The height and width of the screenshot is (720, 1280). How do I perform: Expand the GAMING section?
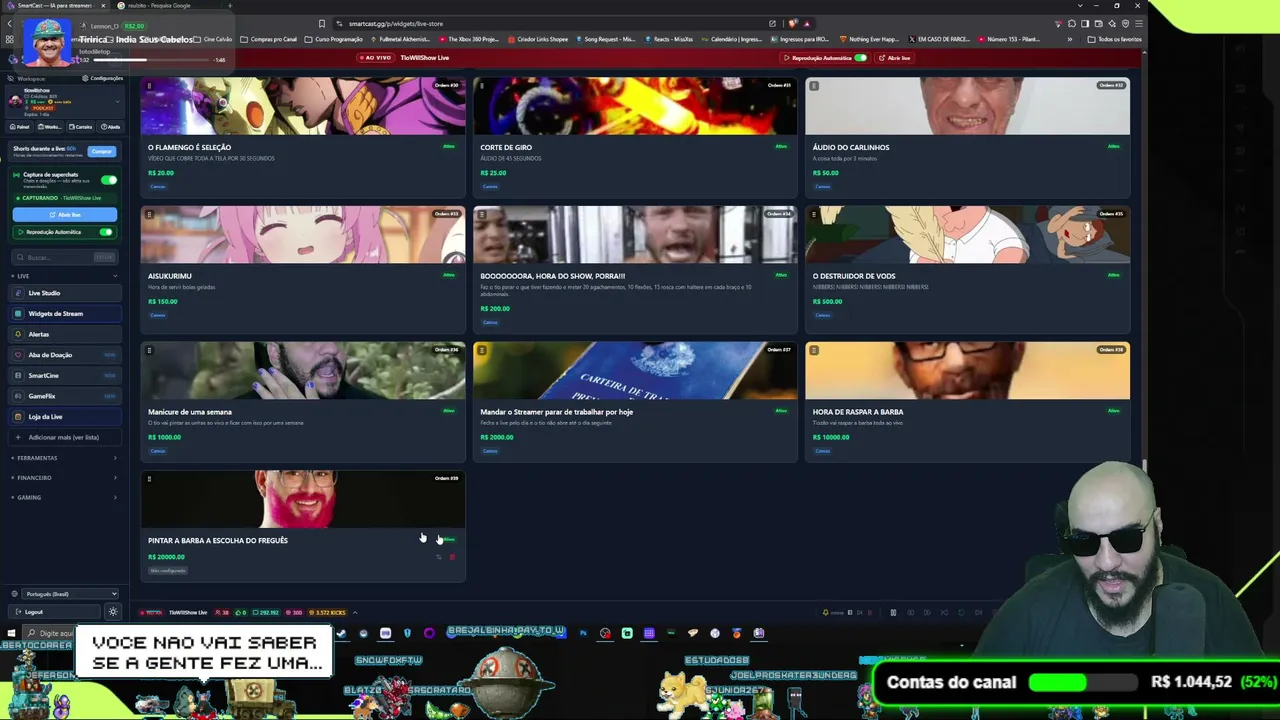point(64,497)
